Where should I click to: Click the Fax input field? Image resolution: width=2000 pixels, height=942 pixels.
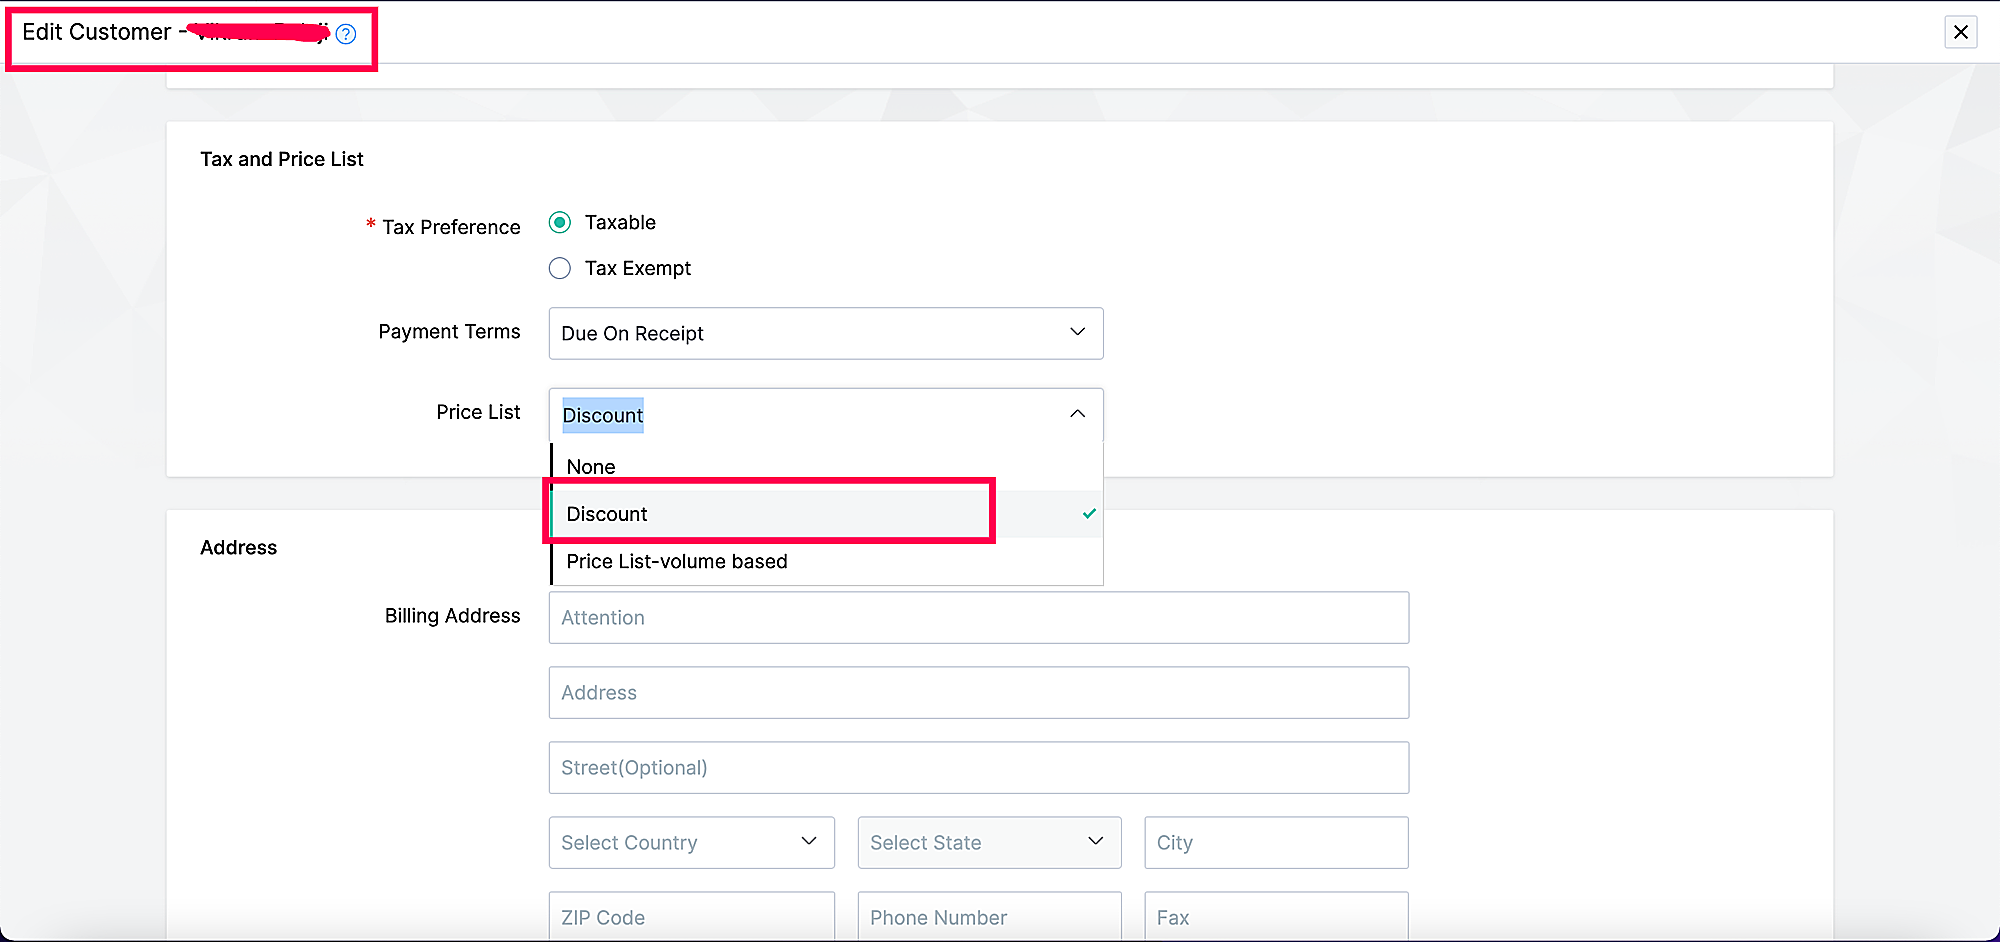(1276, 917)
